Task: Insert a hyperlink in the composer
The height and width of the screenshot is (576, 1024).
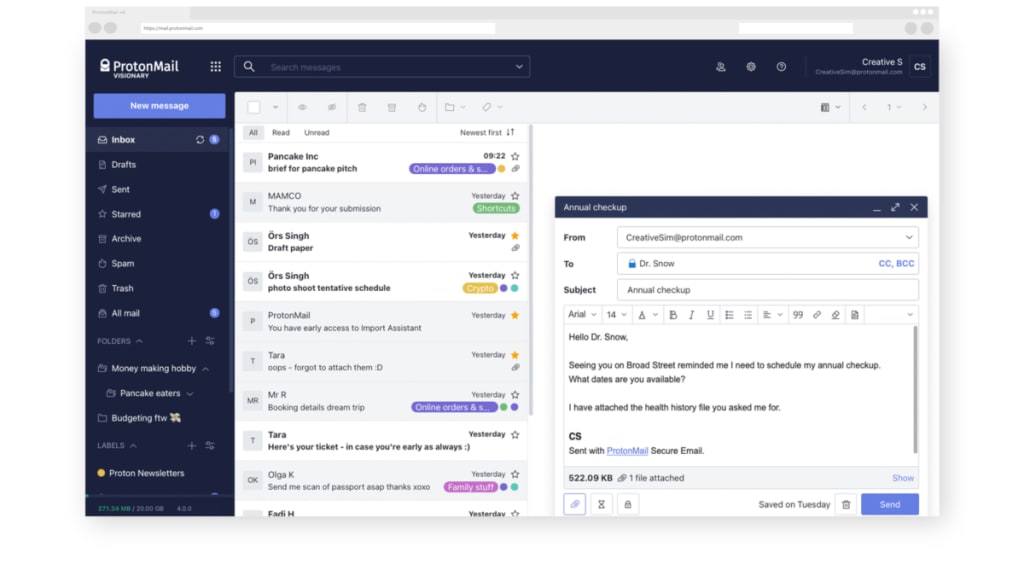Action: (817, 313)
